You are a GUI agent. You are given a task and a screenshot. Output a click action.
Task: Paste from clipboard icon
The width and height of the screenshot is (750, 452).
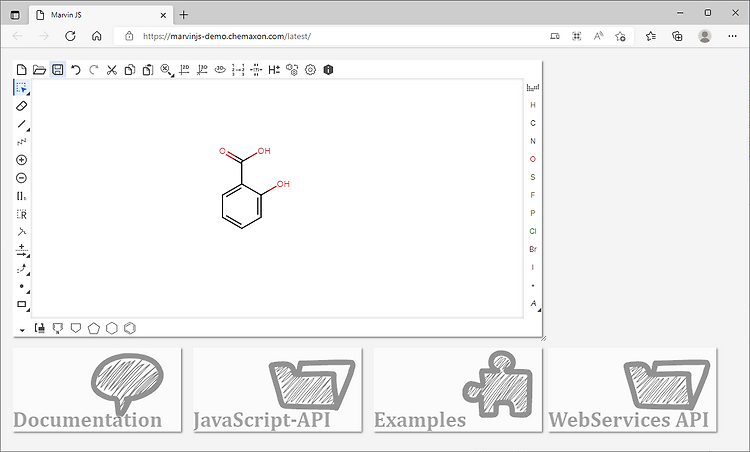(x=148, y=70)
